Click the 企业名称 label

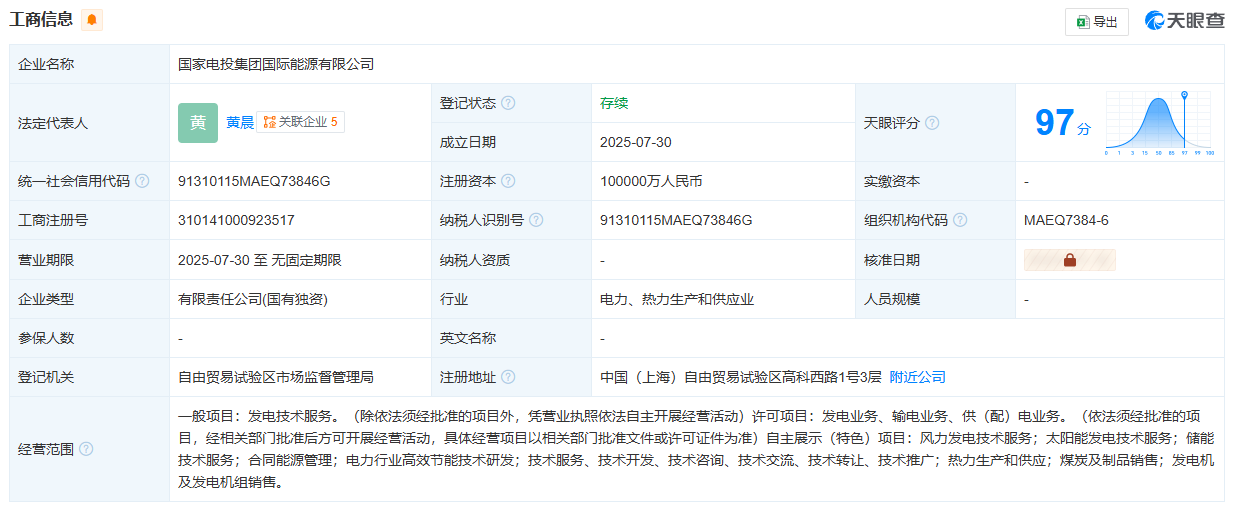(46, 64)
